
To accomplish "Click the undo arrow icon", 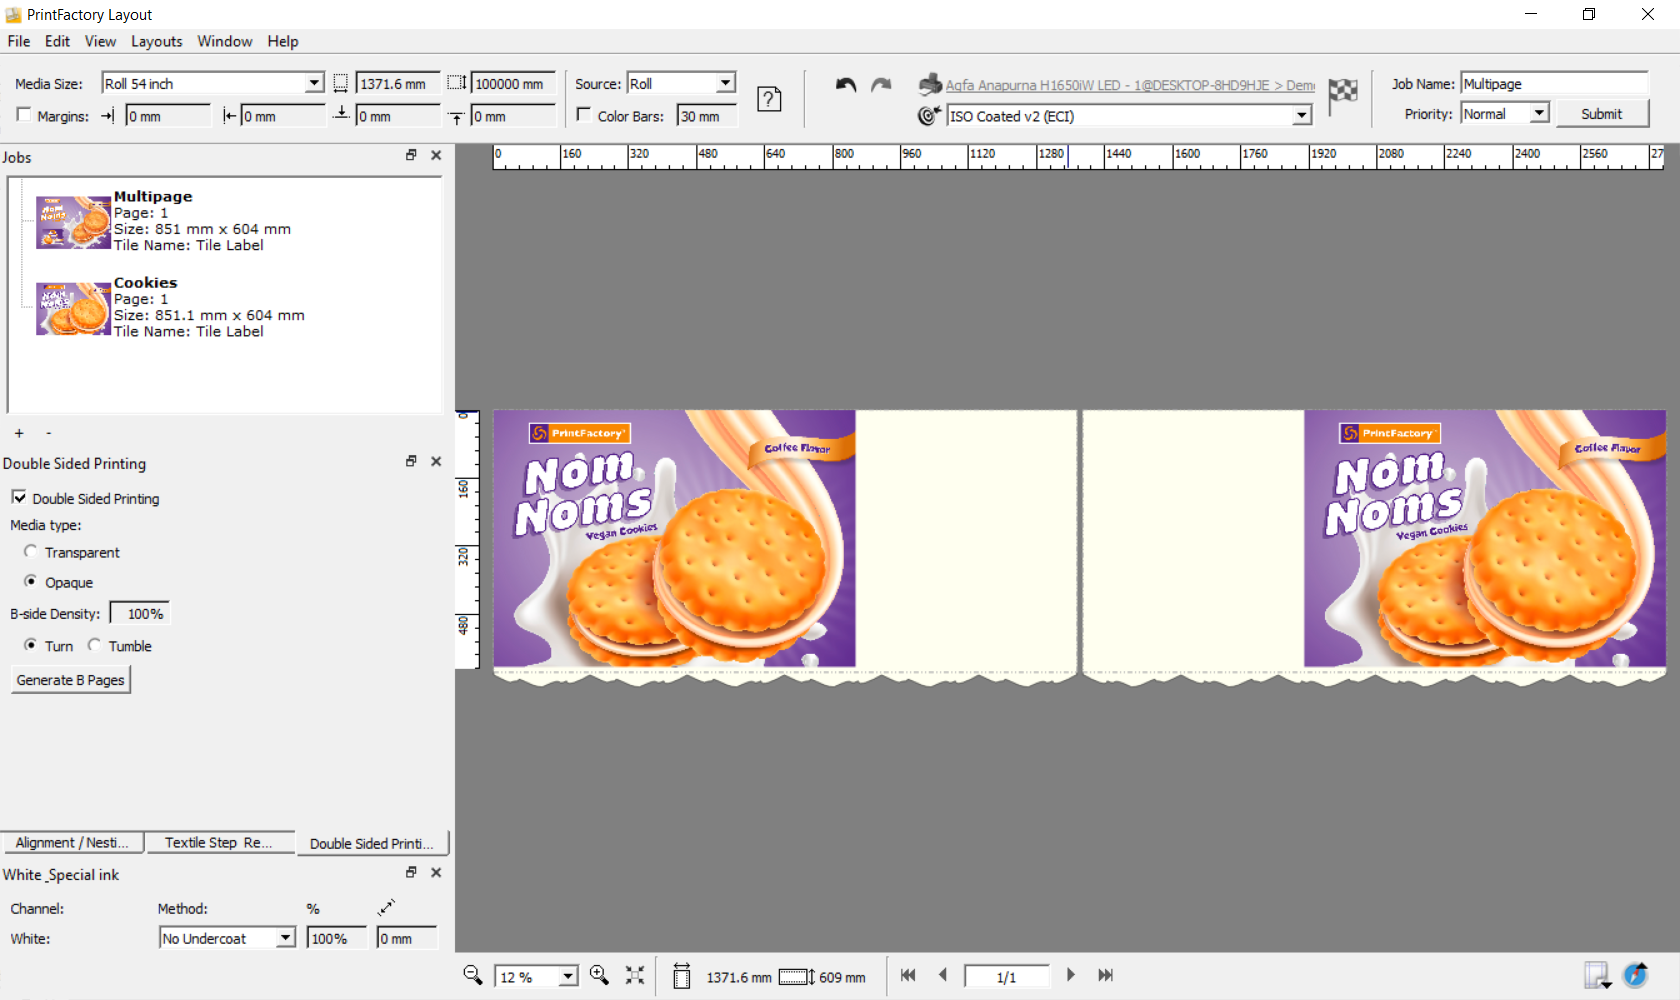I will click(846, 85).
